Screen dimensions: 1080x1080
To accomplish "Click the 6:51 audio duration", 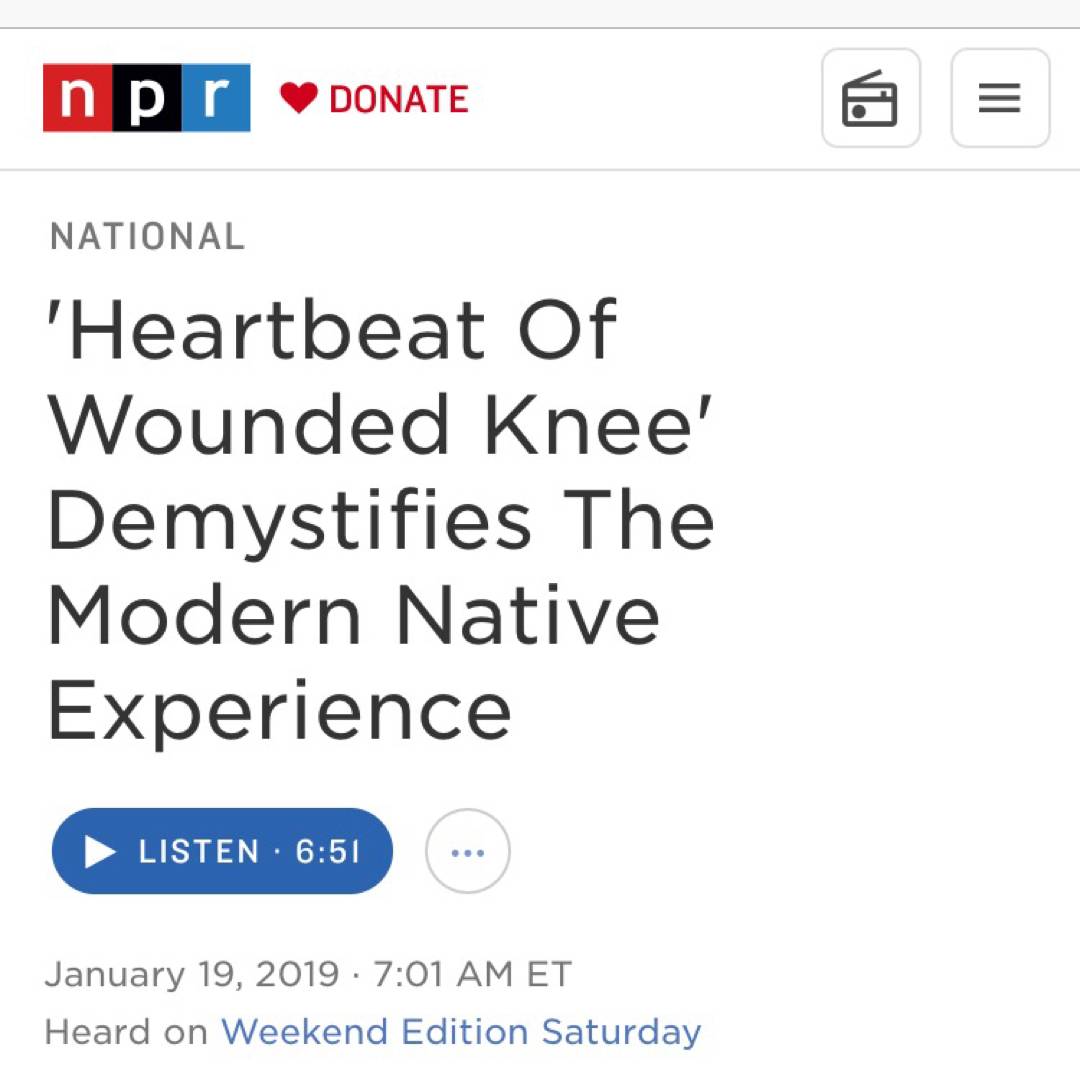I will click(327, 852).
